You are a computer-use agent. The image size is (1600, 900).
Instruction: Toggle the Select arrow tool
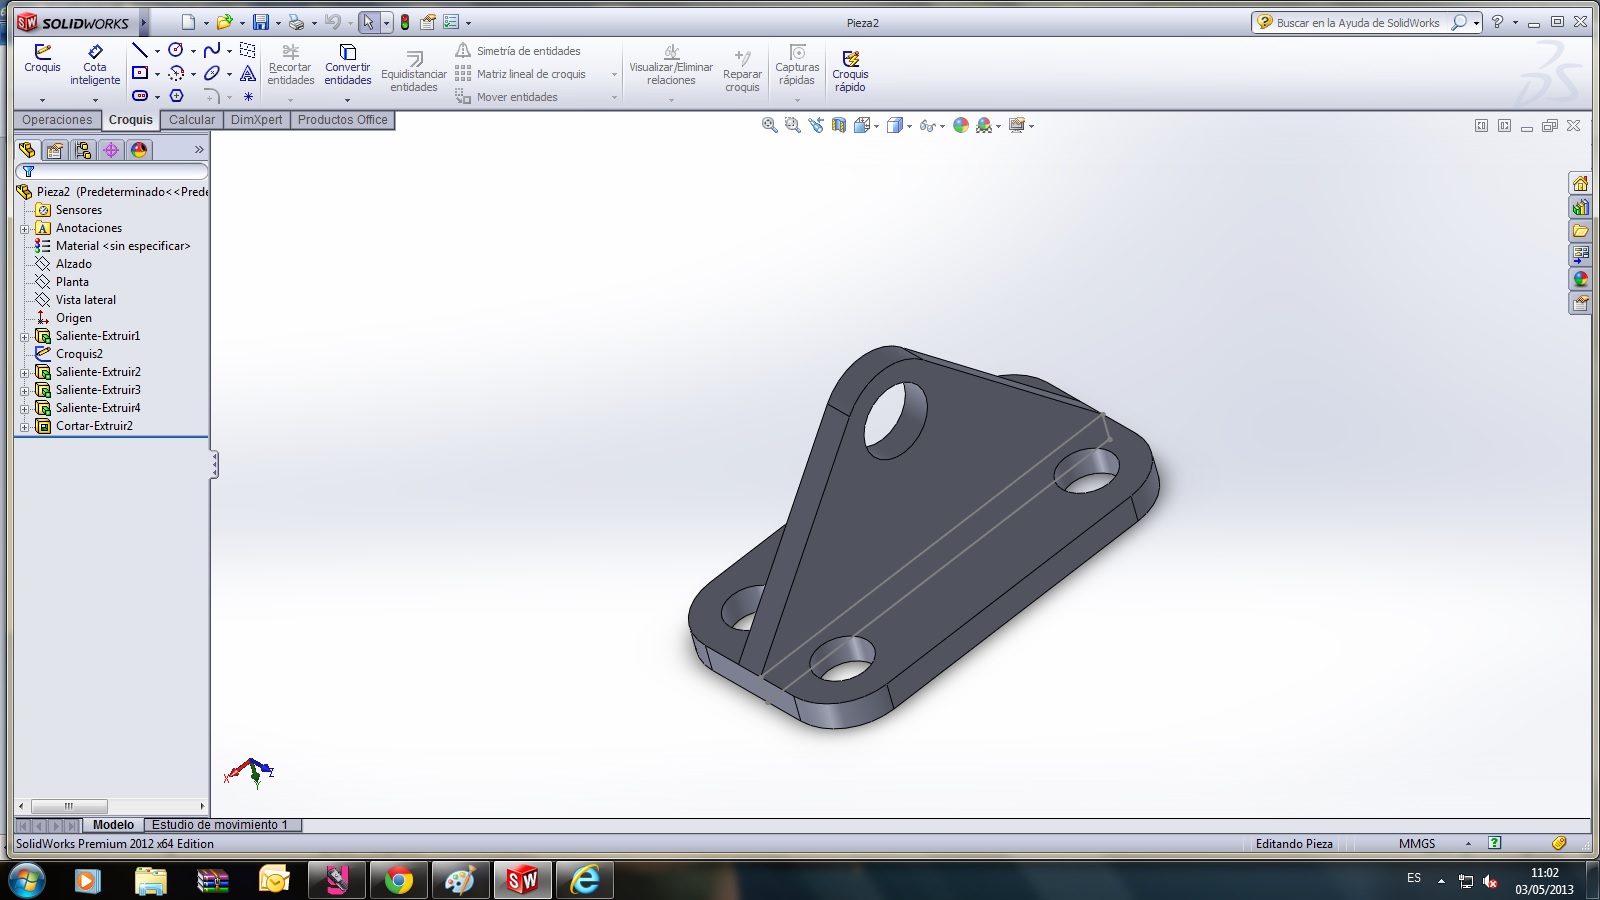pyautogui.click(x=368, y=22)
